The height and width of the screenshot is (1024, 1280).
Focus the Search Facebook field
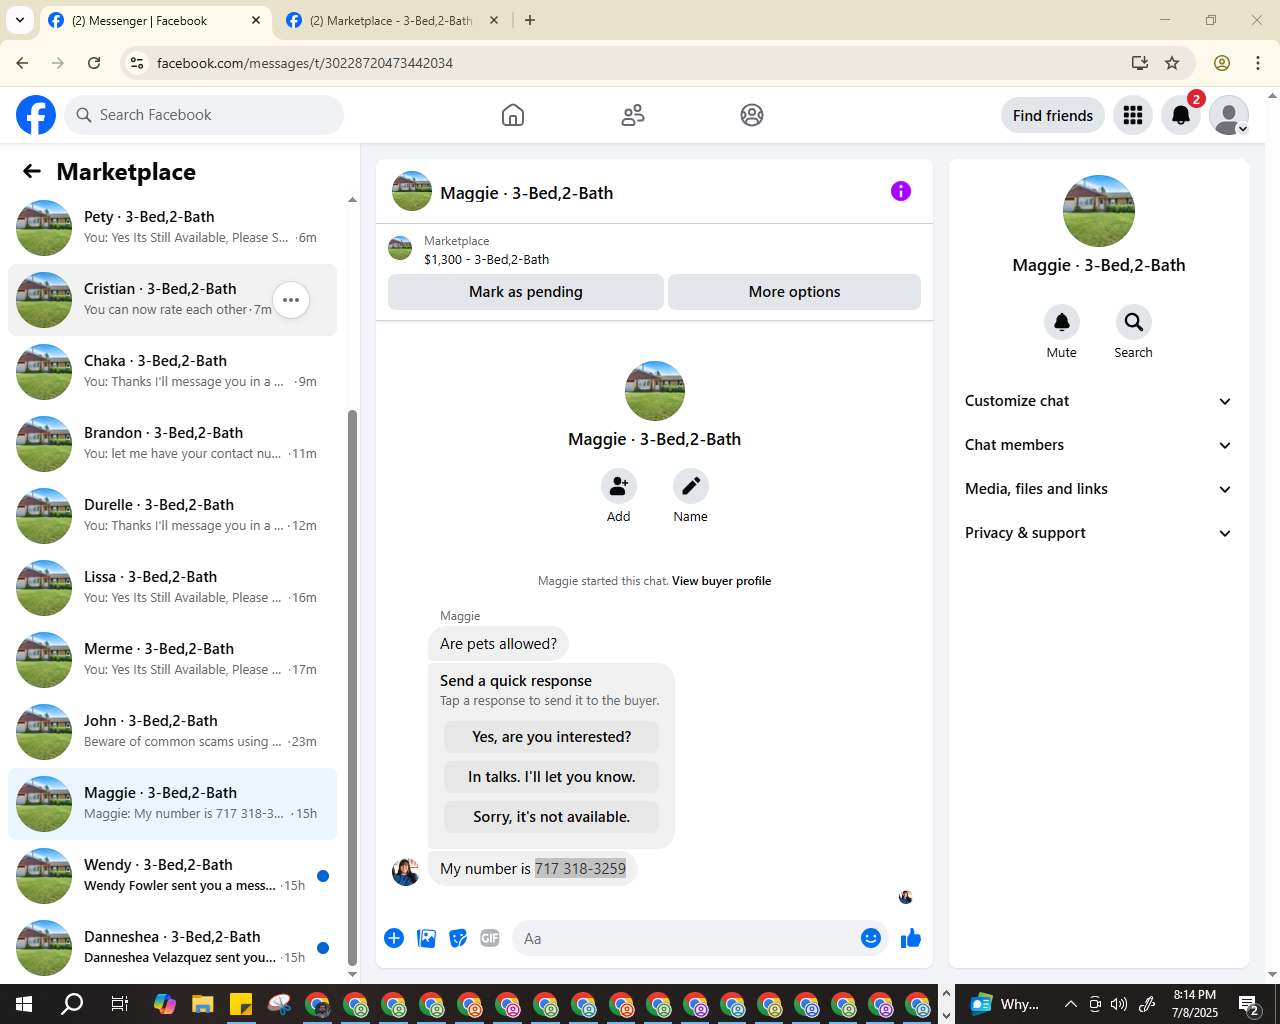point(204,115)
